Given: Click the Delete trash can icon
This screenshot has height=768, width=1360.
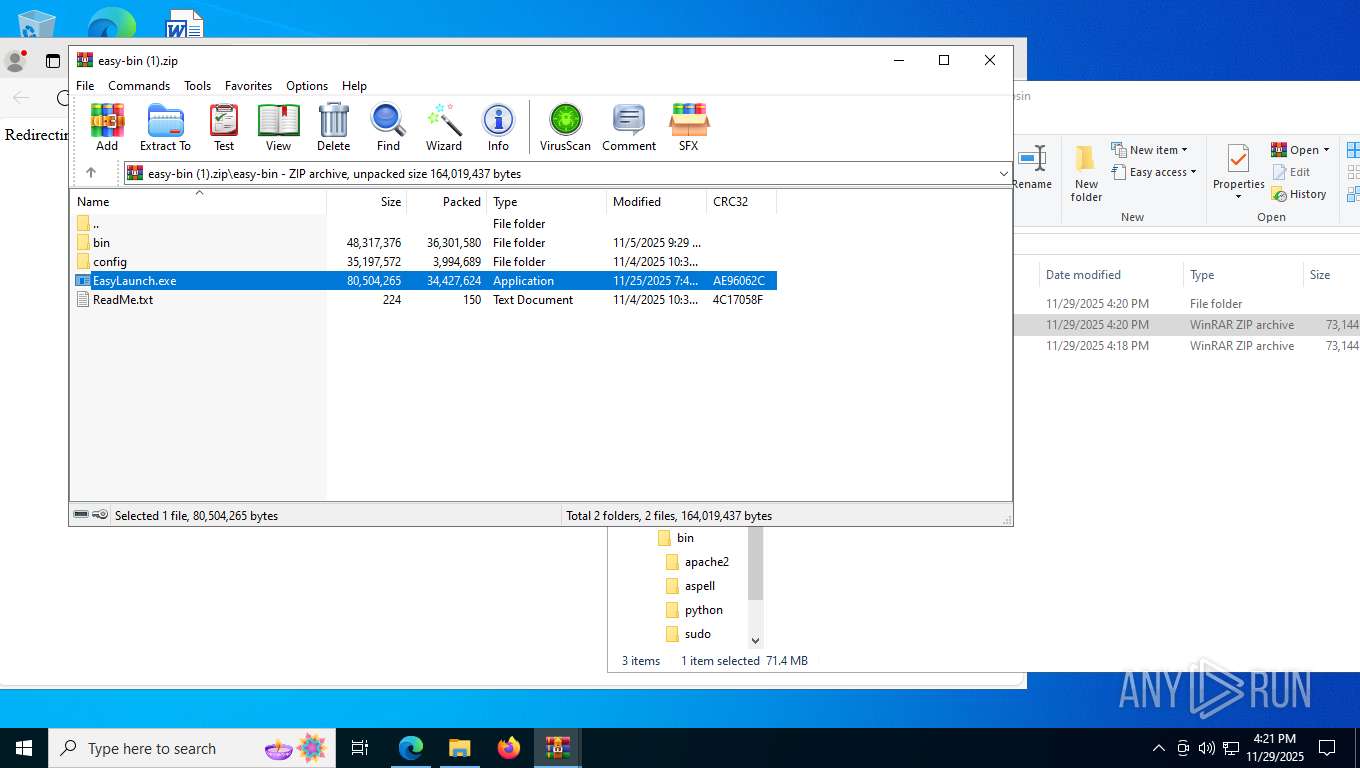Looking at the screenshot, I should click(x=333, y=127).
